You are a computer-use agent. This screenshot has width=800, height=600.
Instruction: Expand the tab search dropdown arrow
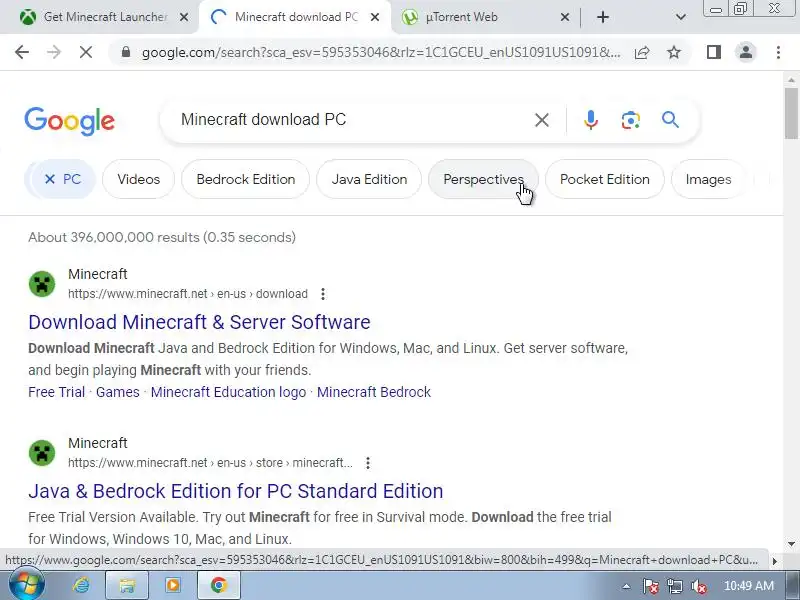tap(681, 17)
